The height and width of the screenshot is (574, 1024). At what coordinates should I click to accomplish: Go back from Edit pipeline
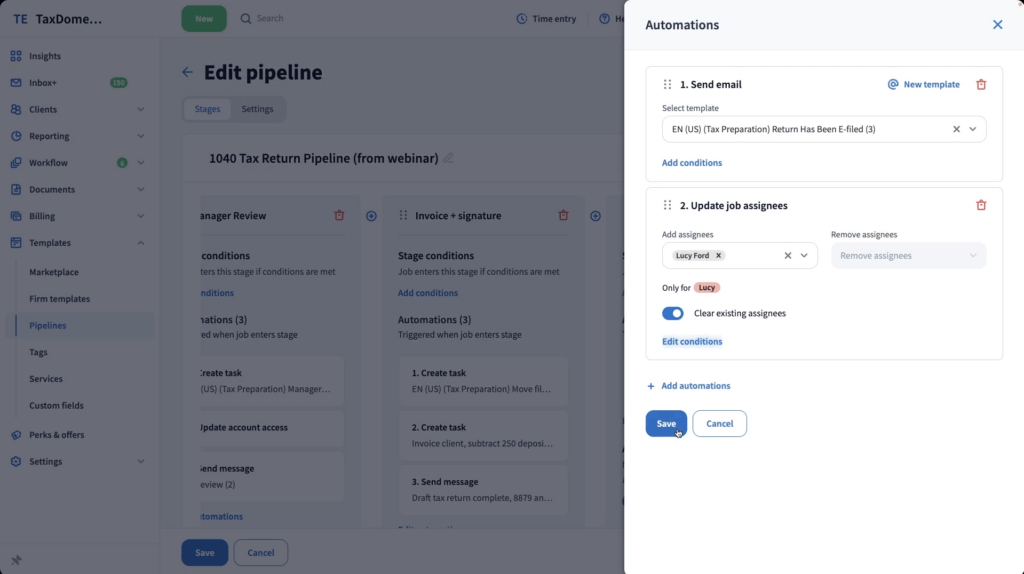point(187,72)
